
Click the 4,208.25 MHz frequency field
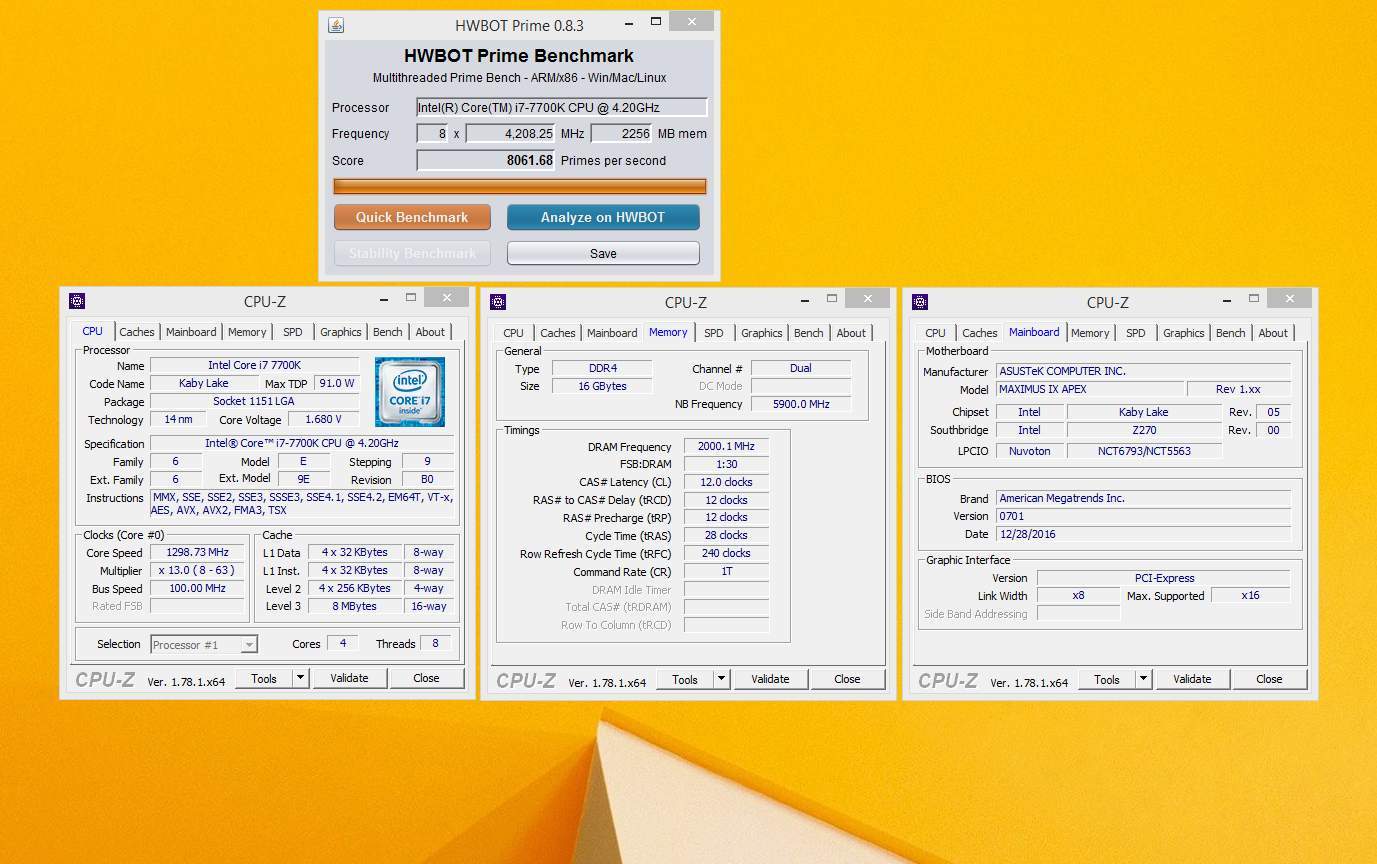point(510,133)
